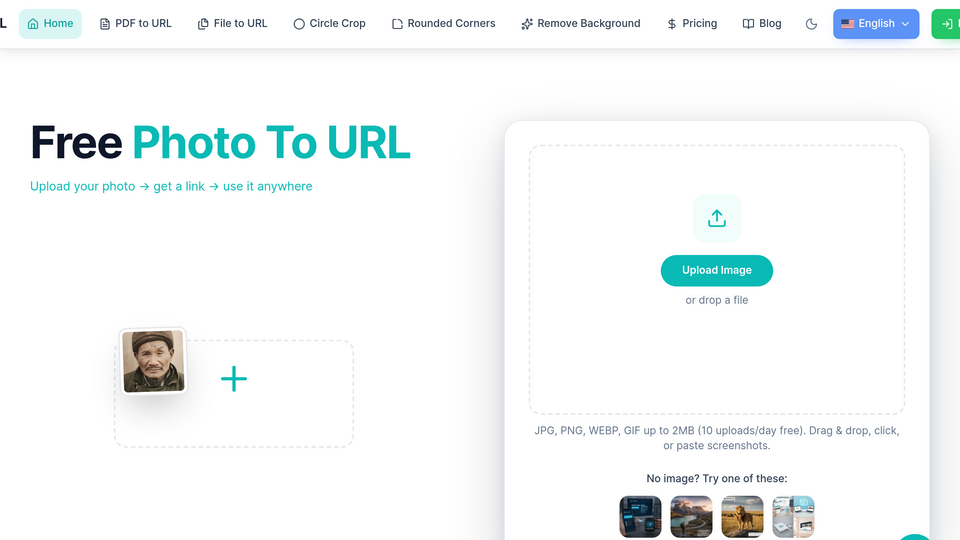Image resolution: width=960 pixels, height=540 pixels.
Task: Expand the English language dropdown
Action: point(876,24)
